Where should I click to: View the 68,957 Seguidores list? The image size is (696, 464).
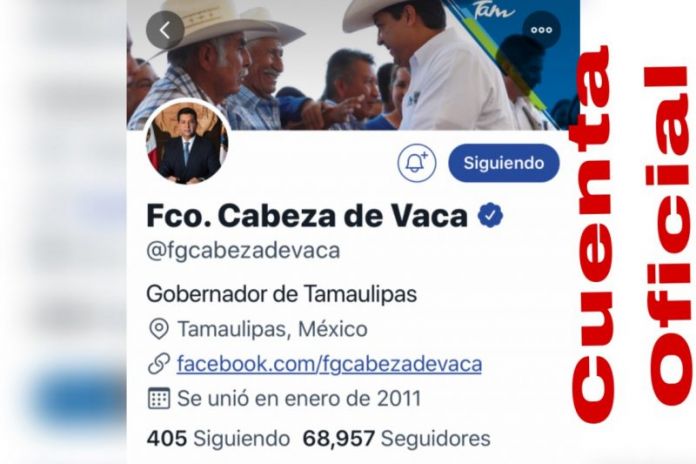396,439
